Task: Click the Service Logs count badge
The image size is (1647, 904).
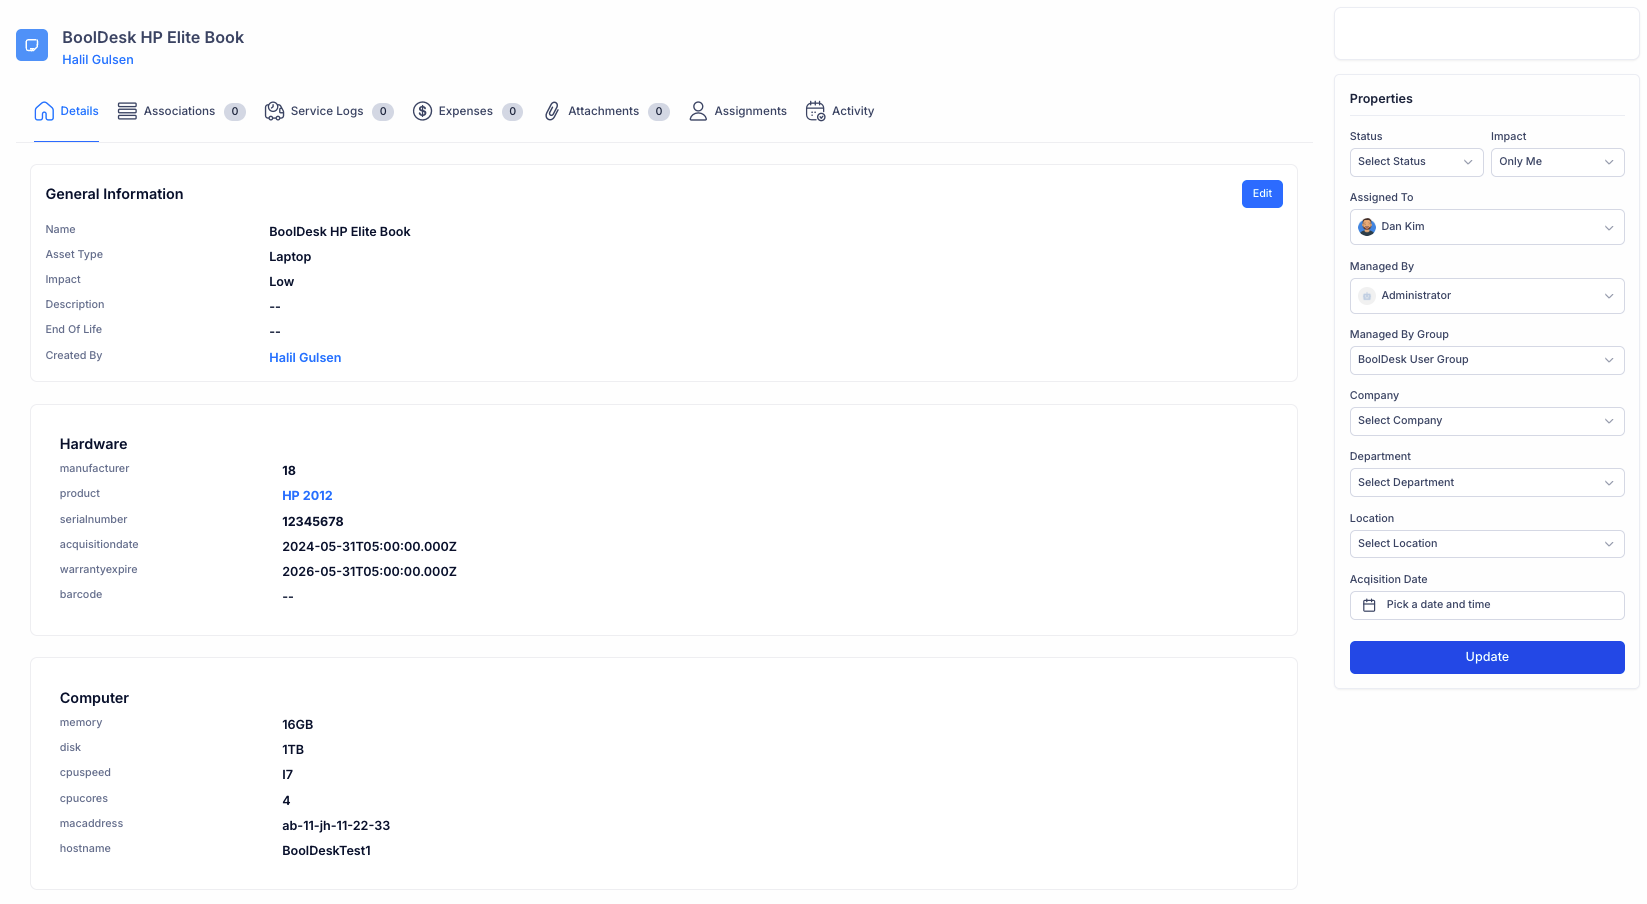Action: tap(383, 112)
